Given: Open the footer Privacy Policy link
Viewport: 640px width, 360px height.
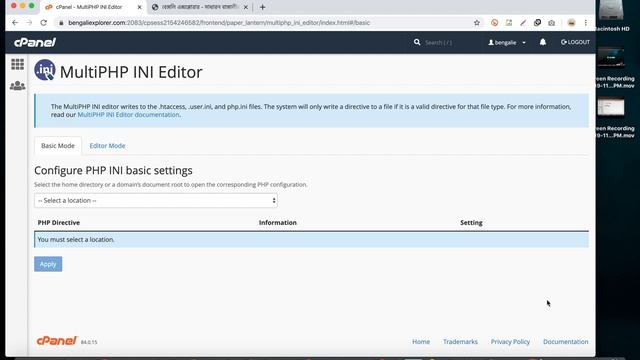Looking at the screenshot, I should tap(510, 342).
